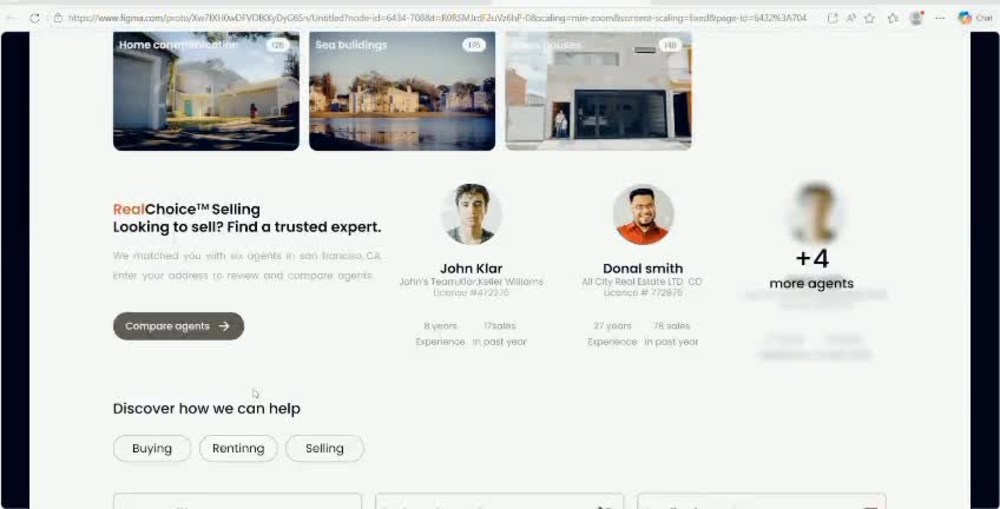Click 'Looking to sell? Find a trusted expert.'
Viewport: 1000px width, 509px height.
pyautogui.click(x=247, y=227)
